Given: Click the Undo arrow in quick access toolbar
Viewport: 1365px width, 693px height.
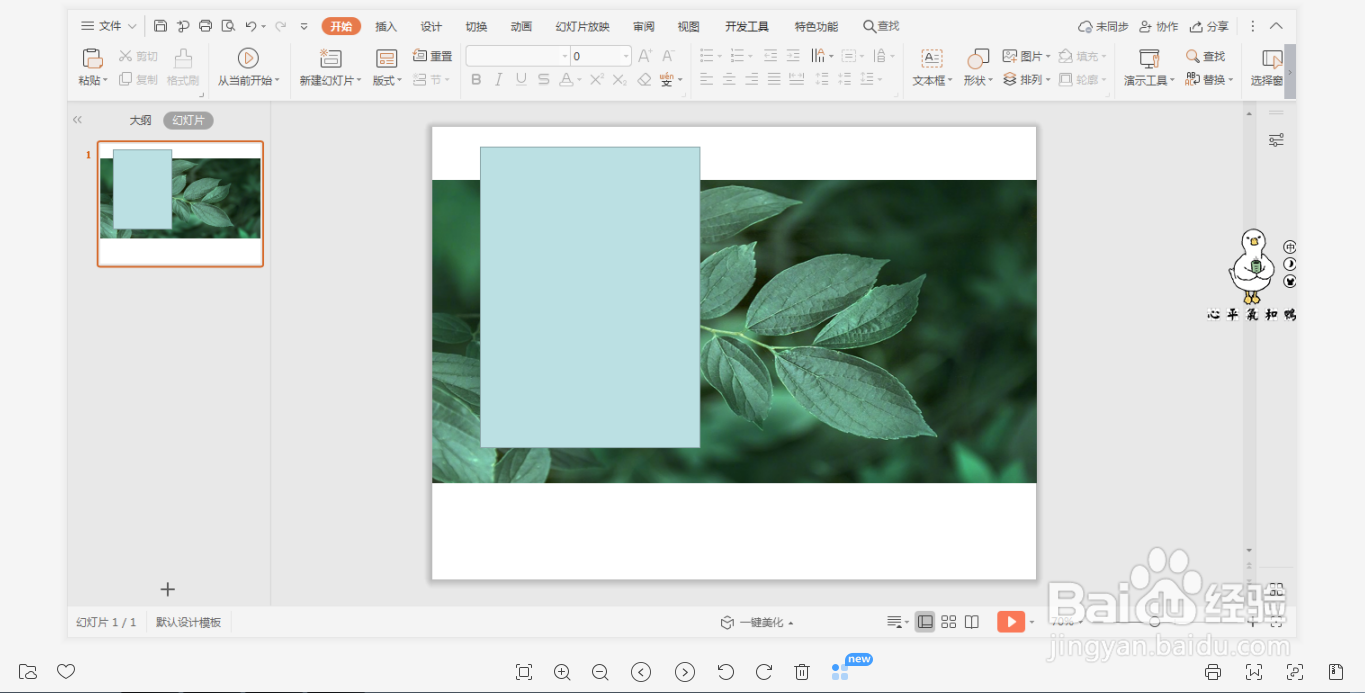Looking at the screenshot, I should [251, 26].
